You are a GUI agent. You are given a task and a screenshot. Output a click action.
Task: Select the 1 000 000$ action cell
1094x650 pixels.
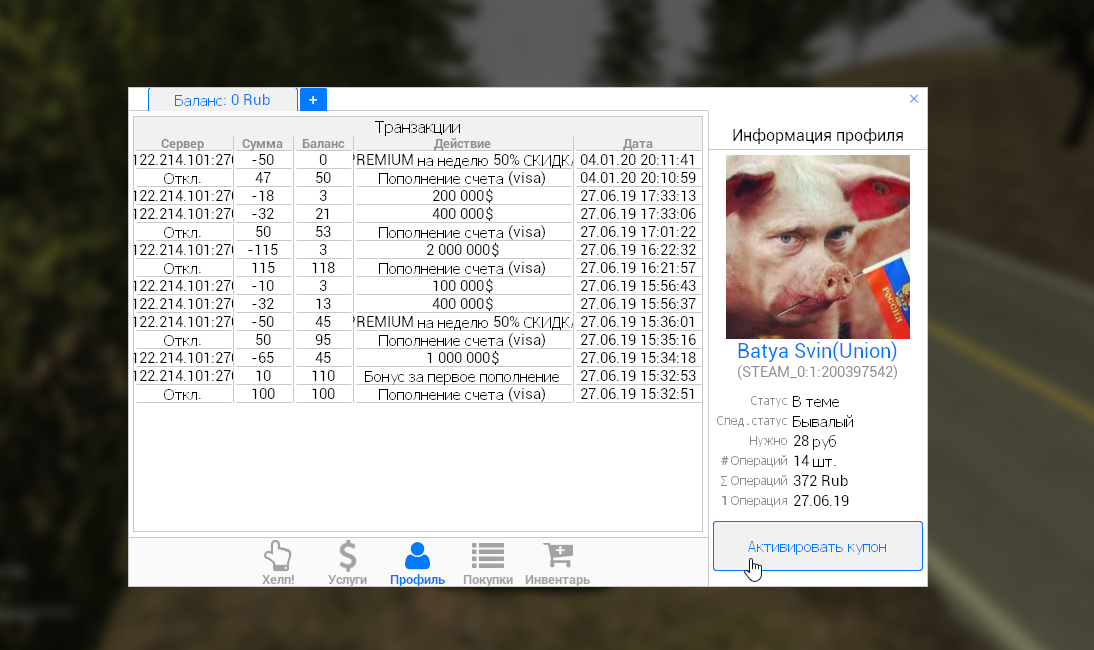463,358
